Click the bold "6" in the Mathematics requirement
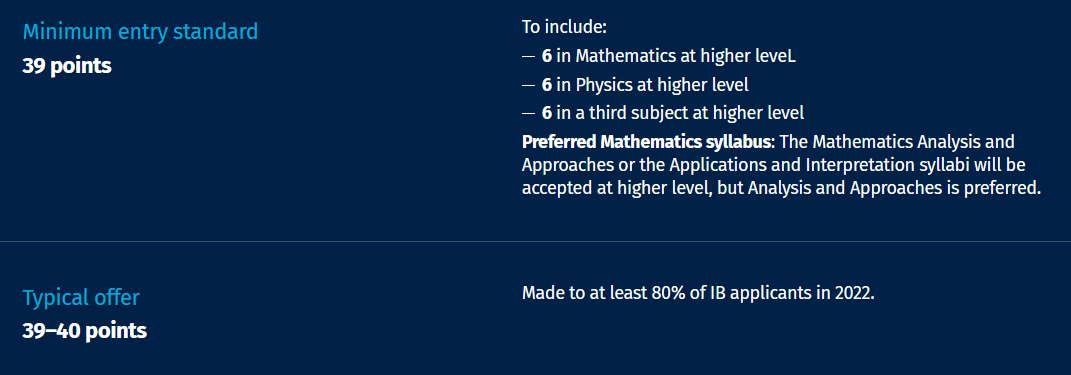The image size is (1071, 375). [x=546, y=57]
